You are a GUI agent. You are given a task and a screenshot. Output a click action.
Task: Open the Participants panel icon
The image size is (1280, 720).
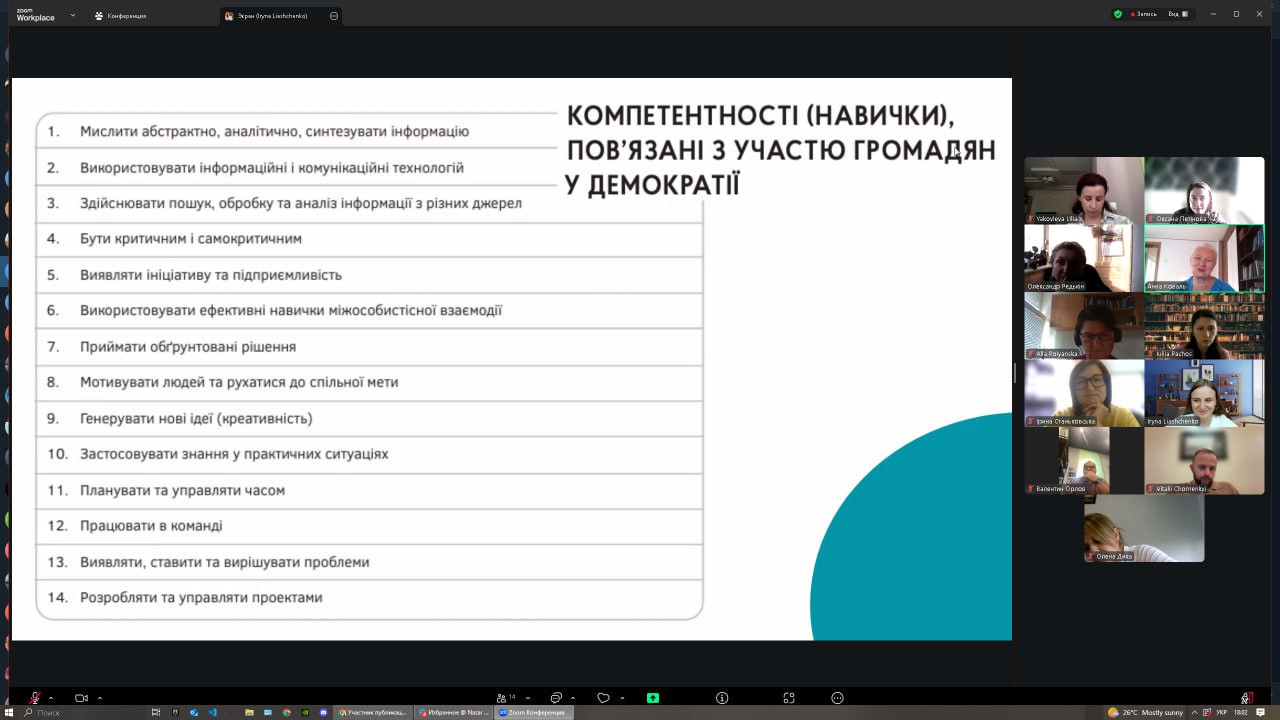[501, 698]
